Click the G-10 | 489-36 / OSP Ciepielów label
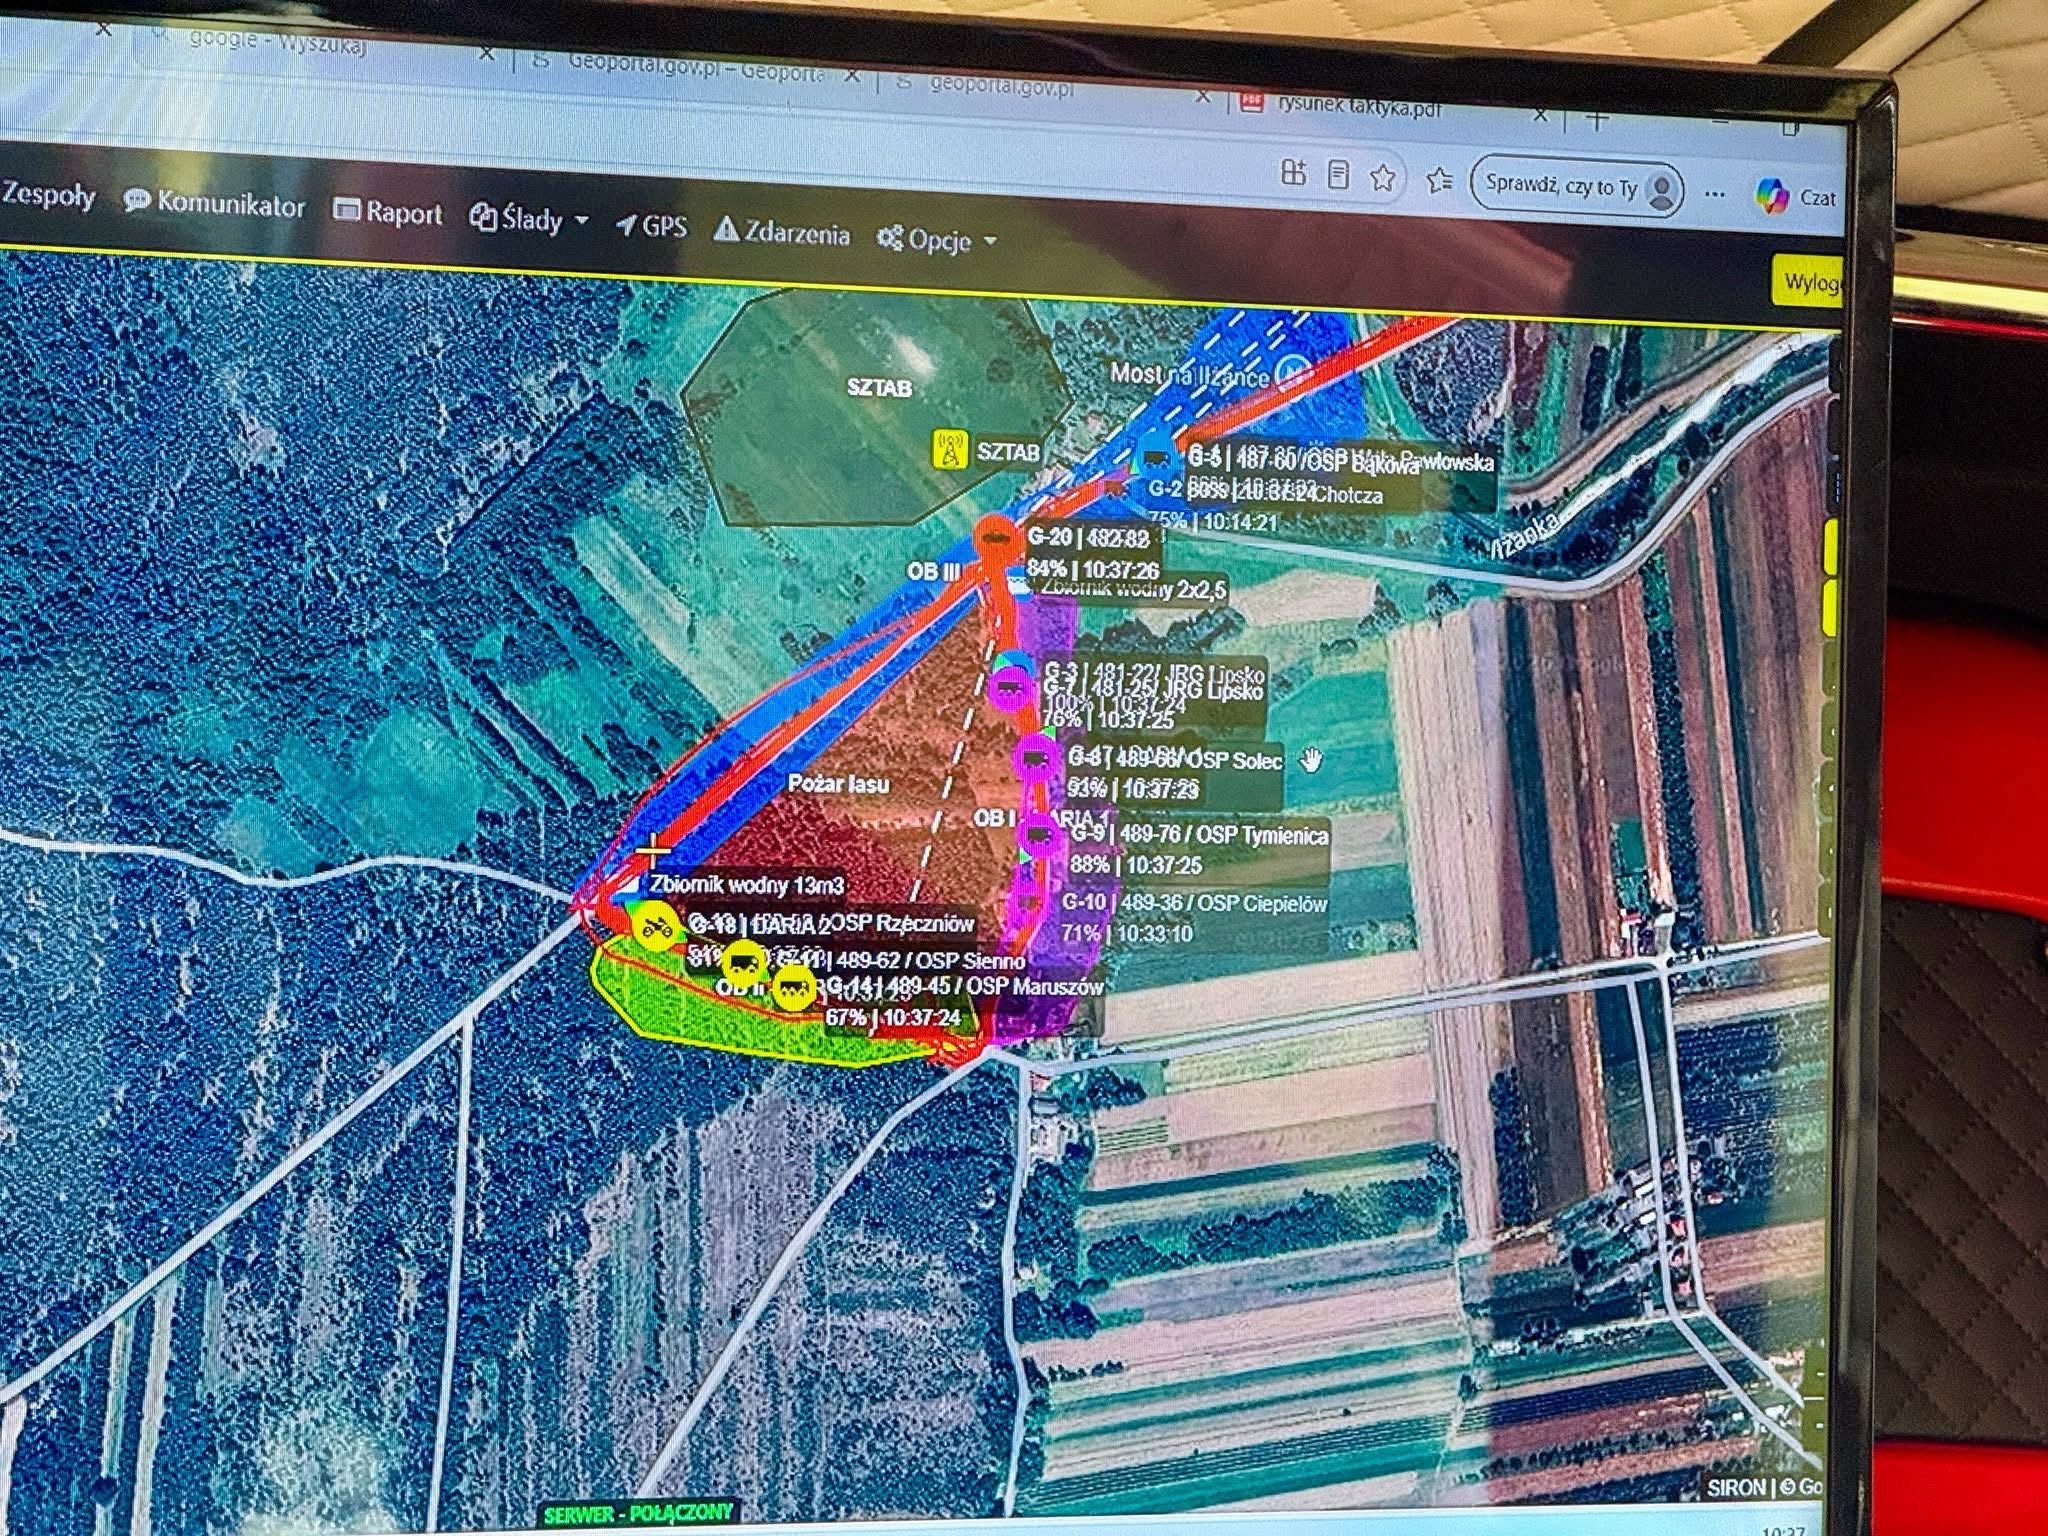 1194,903
